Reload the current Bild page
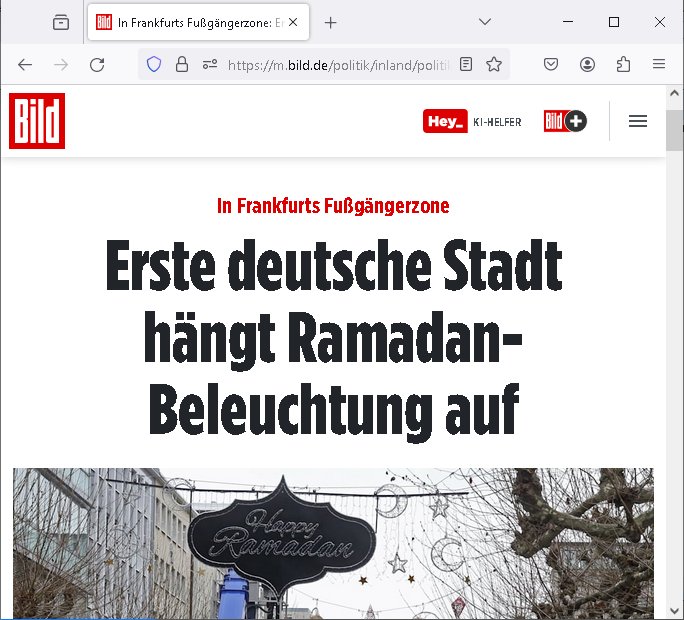Image resolution: width=684 pixels, height=620 pixels. tap(97, 65)
